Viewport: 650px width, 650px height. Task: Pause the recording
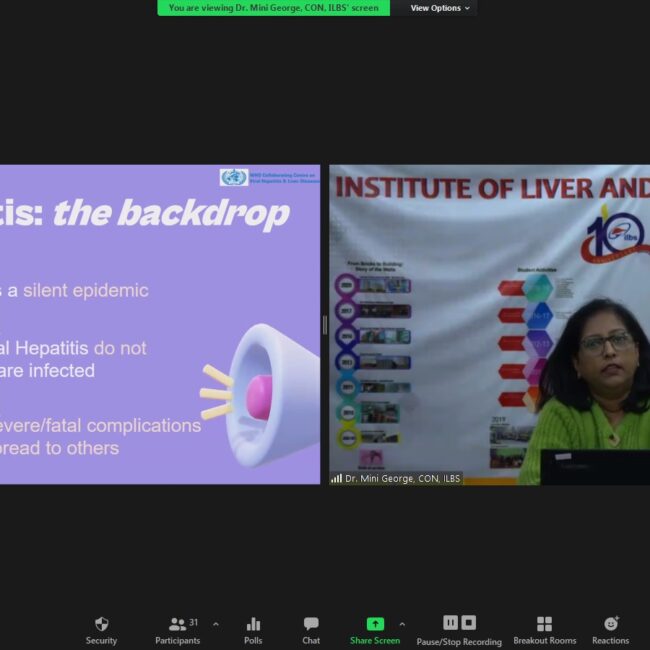pos(450,622)
